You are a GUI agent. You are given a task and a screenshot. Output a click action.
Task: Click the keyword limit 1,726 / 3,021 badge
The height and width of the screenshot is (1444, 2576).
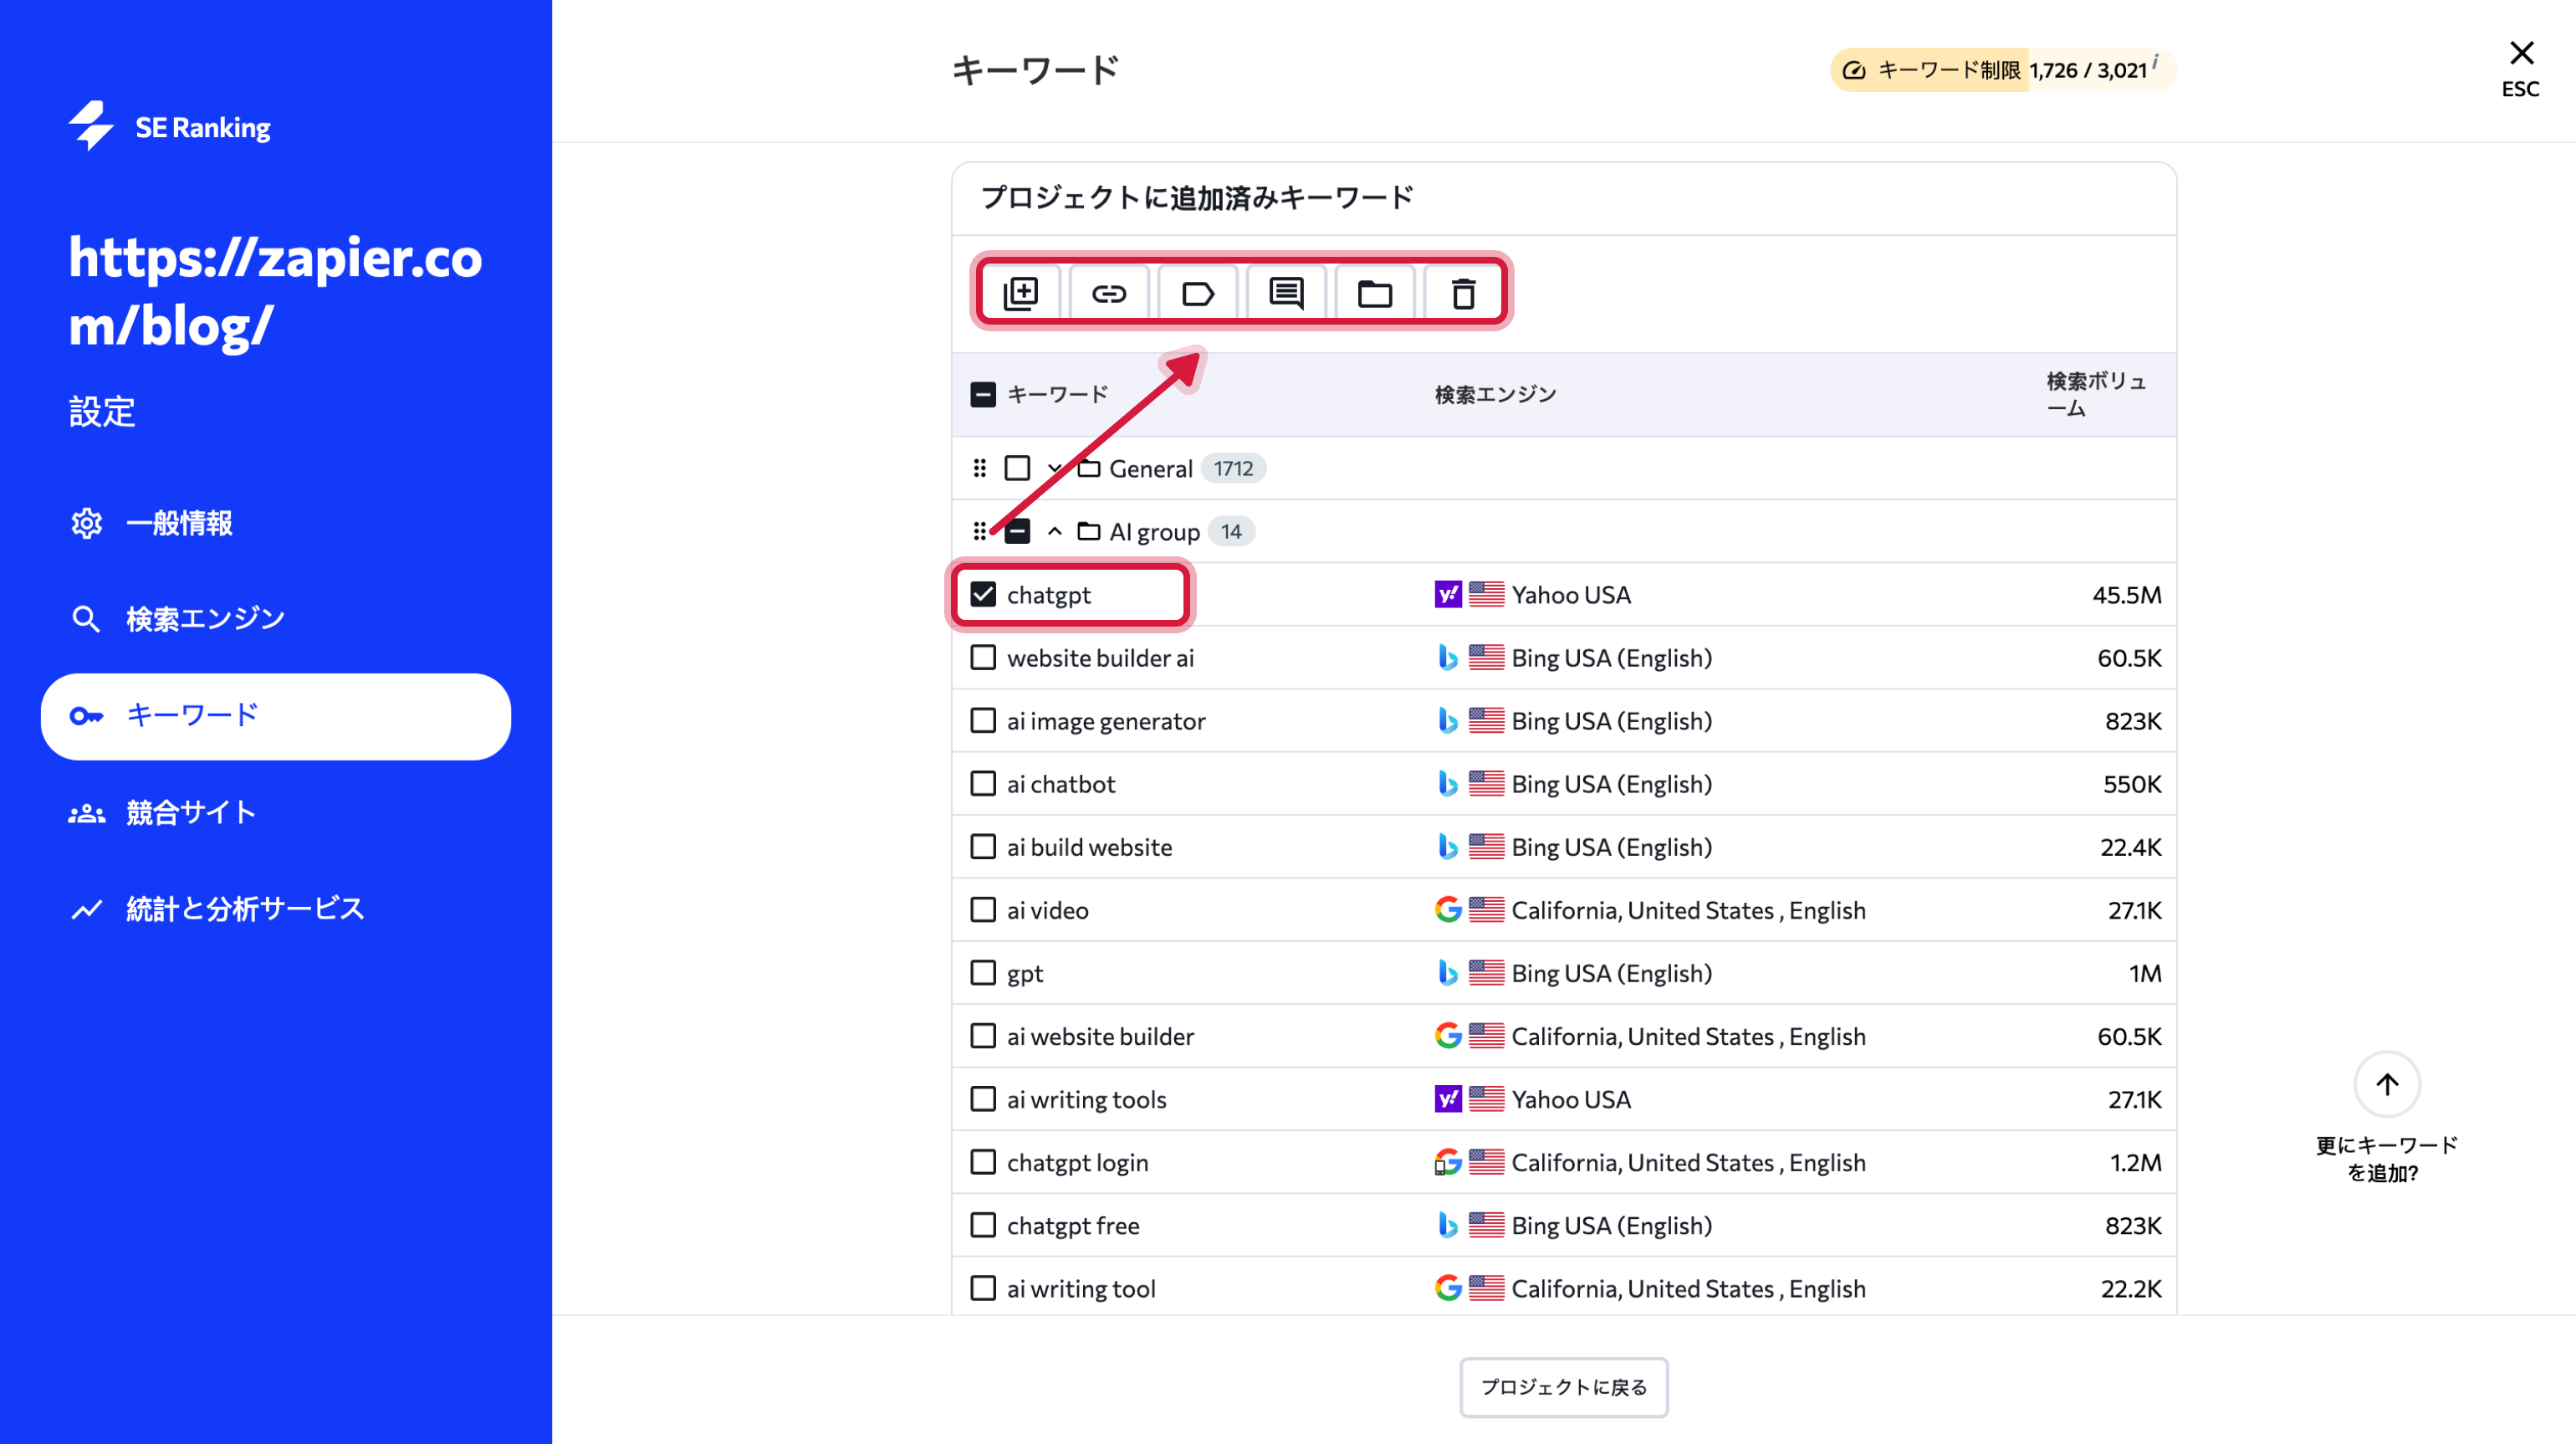[x=2002, y=70]
